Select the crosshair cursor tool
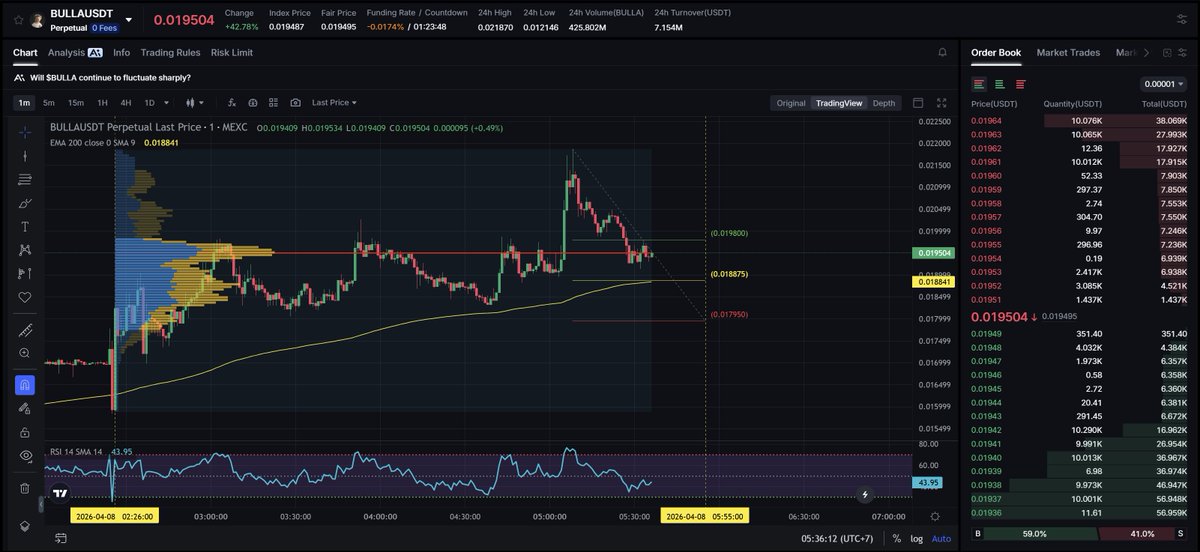Screen dimensions: 1200x552 pos(25,131)
